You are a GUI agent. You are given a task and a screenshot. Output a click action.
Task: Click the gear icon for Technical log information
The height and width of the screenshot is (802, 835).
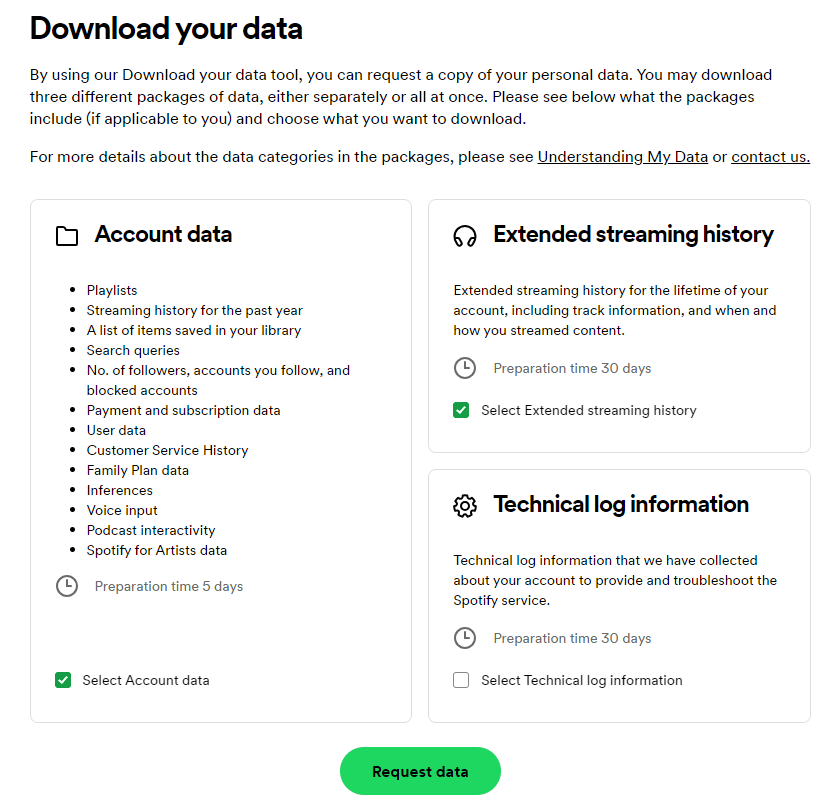click(465, 506)
